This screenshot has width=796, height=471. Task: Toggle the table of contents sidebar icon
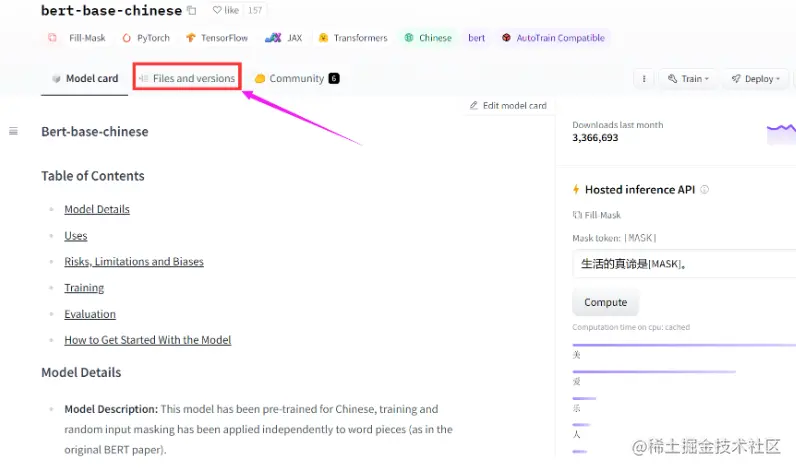13,131
